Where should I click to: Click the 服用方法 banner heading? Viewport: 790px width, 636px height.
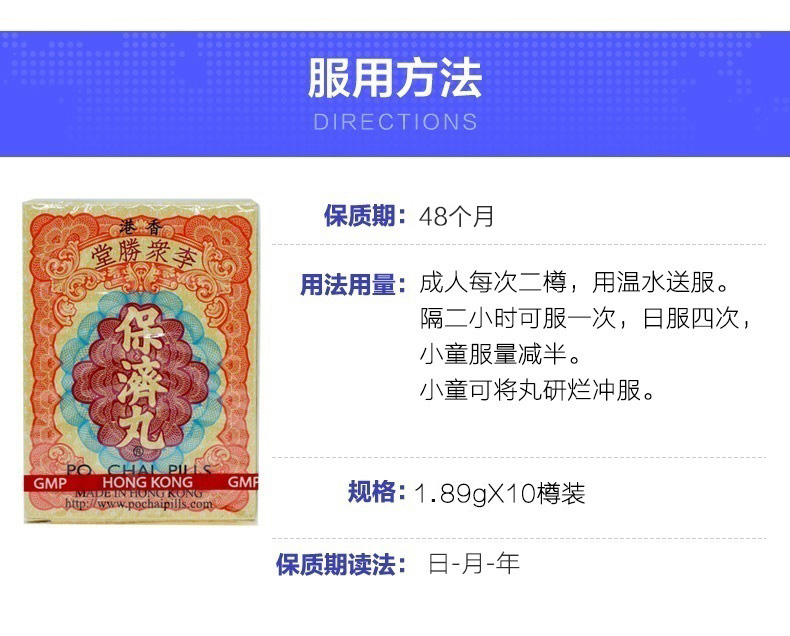coord(395,78)
